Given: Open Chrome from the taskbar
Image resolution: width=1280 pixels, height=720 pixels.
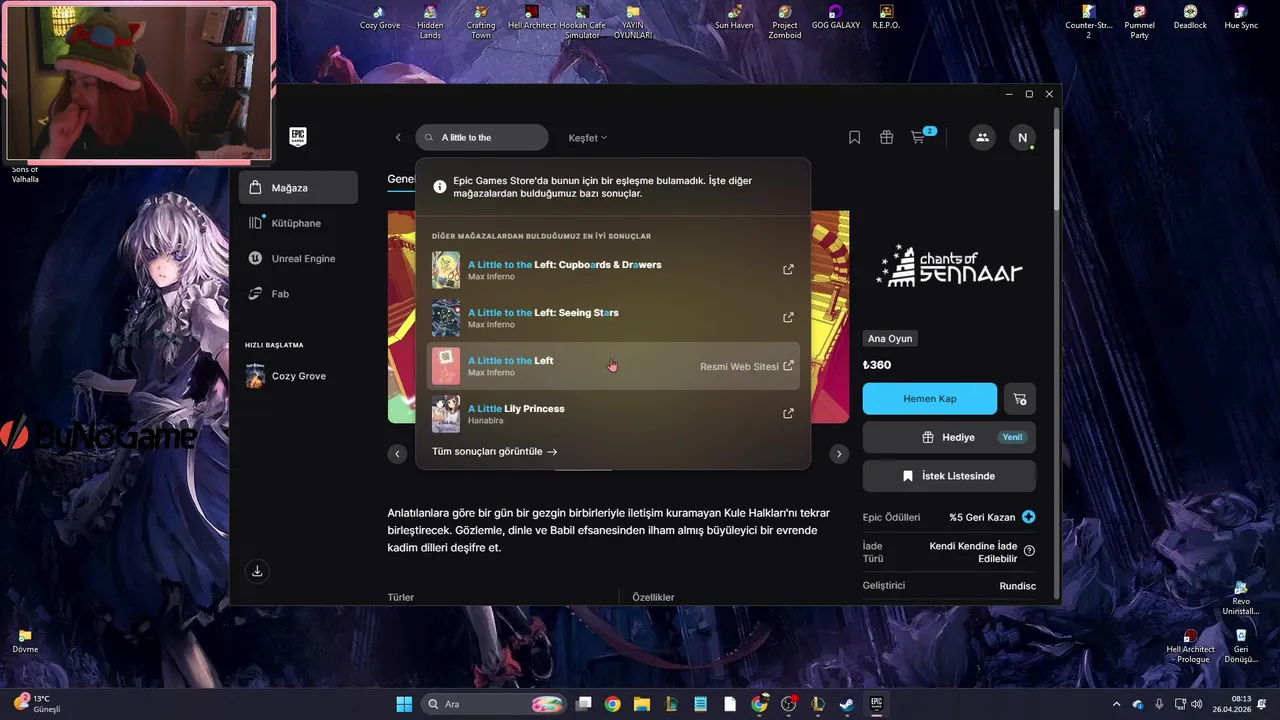Looking at the screenshot, I should (612, 704).
